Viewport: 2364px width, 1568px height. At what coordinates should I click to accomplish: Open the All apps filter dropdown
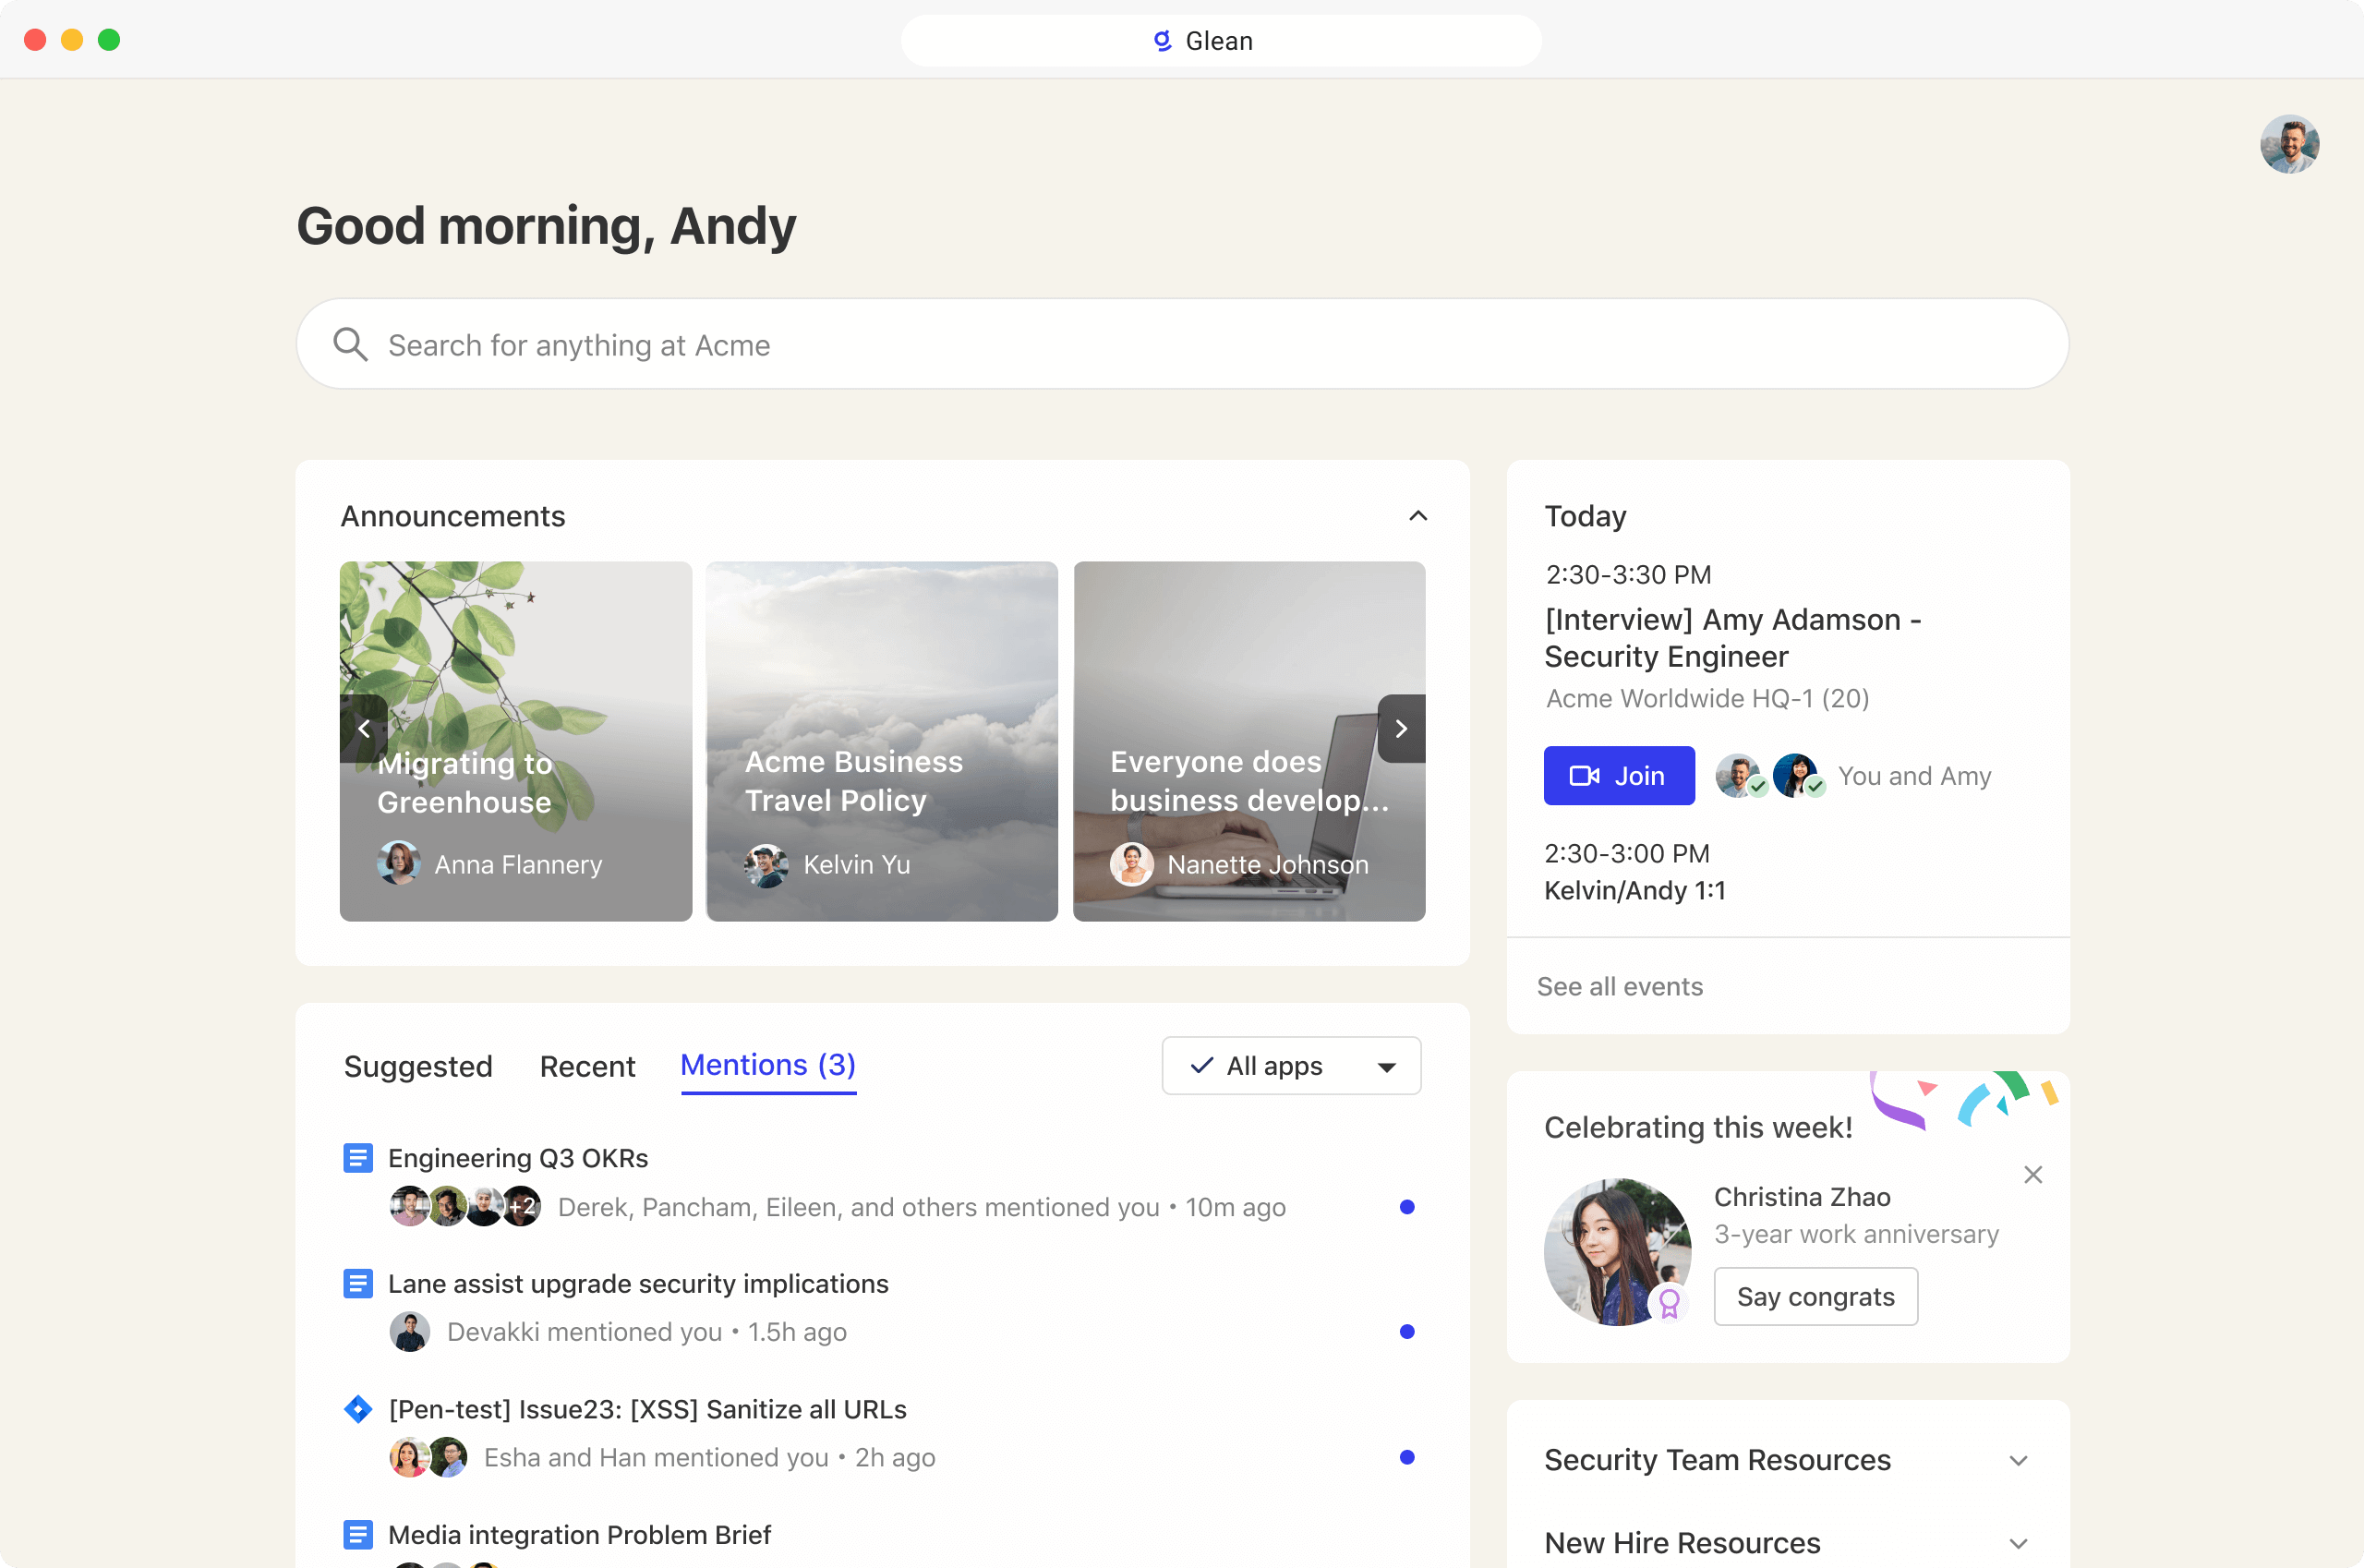pos(1290,1066)
